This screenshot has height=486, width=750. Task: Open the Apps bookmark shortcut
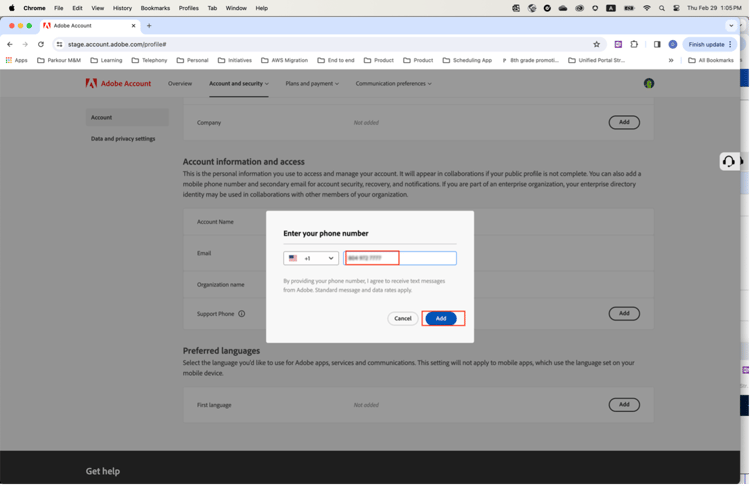(16, 61)
